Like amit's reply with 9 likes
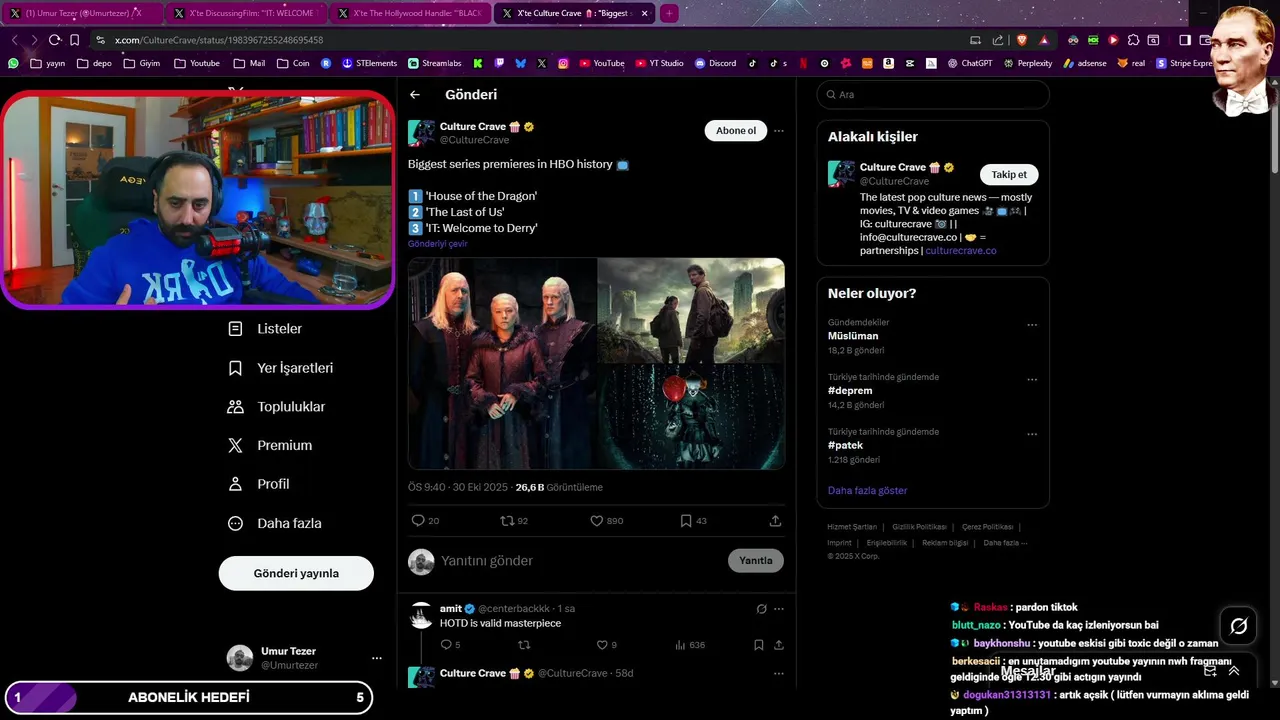This screenshot has width=1280, height=720. (602, 645)
